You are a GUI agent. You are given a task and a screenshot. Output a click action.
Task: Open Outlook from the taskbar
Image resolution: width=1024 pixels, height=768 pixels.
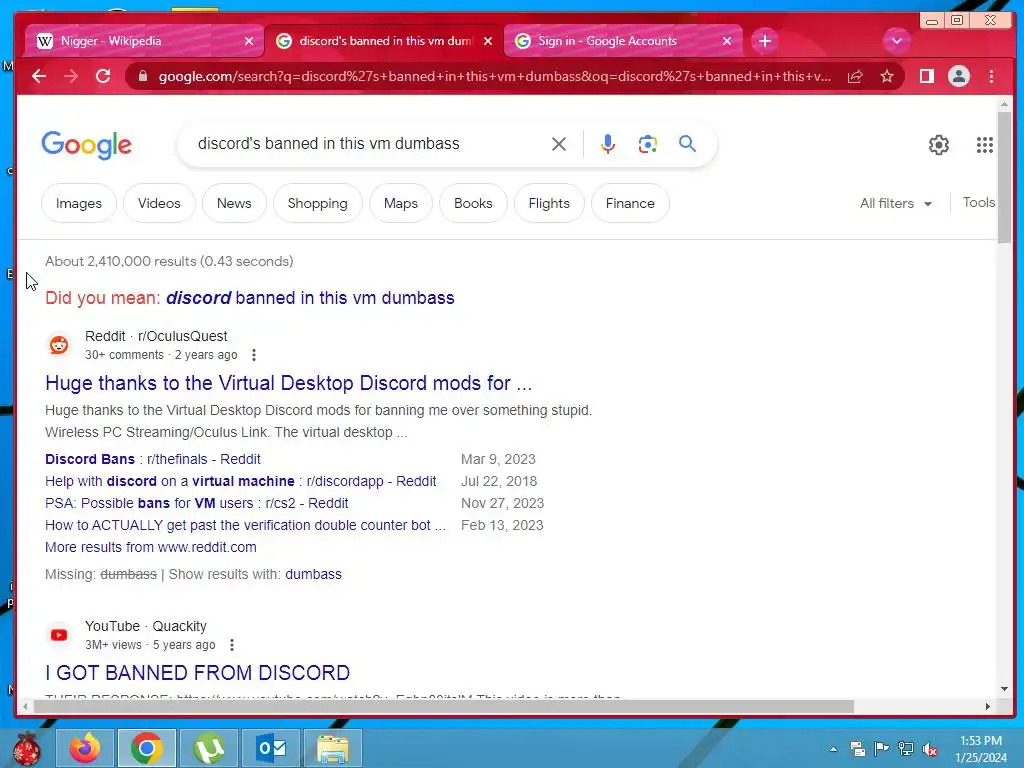click(270, 748)
